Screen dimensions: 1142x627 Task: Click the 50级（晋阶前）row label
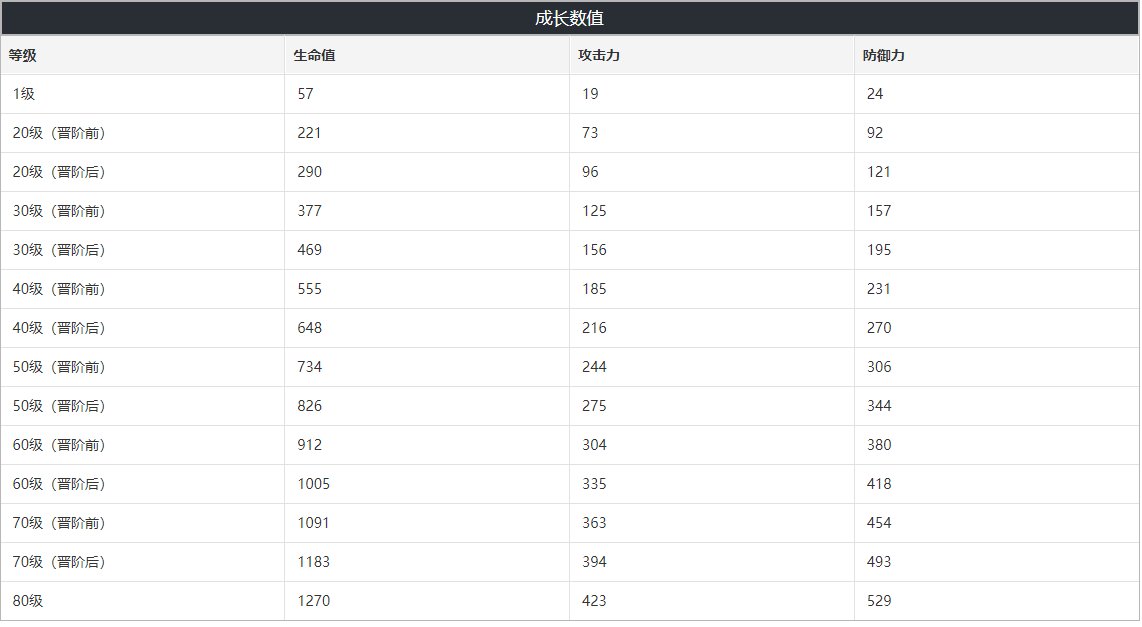tap(59, 367)
